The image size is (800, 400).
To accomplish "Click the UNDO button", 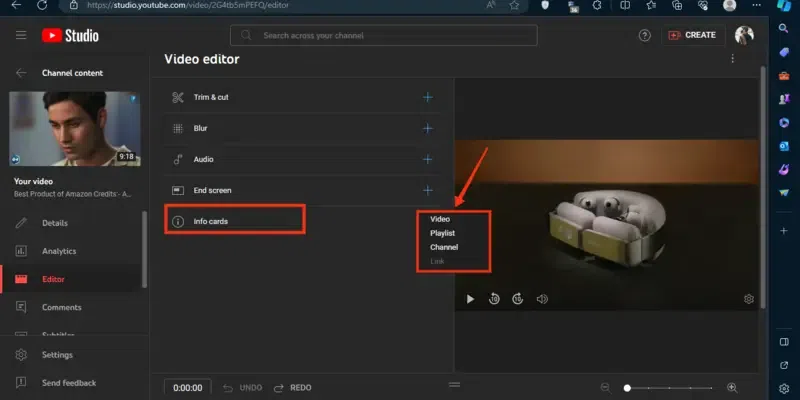I will 243,388.
